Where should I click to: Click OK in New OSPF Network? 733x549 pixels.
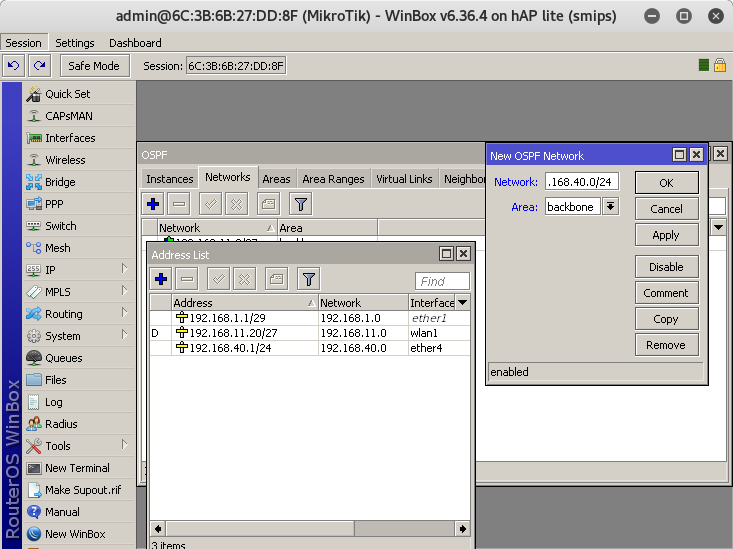(667, 183)
